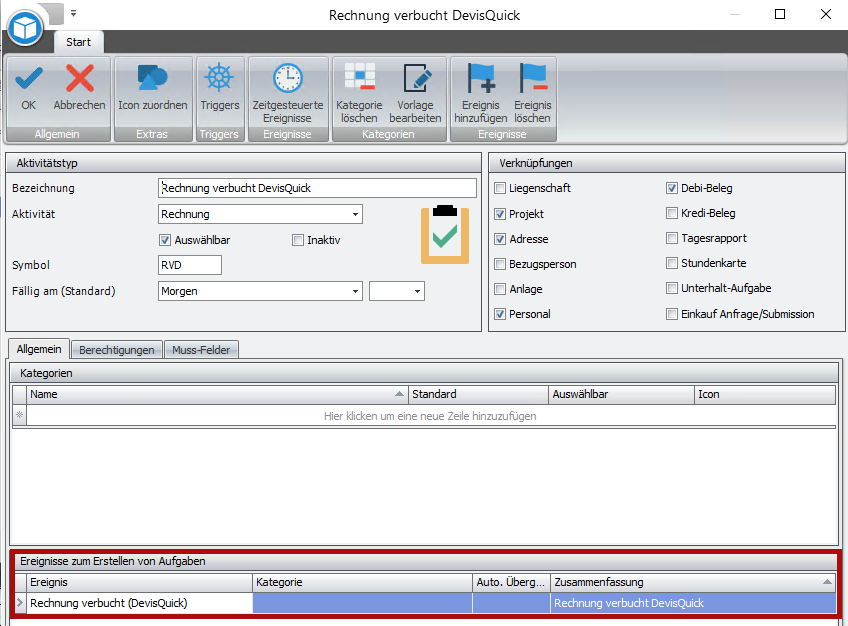Switch to the Berechtigungen tab
848x626 pixels.
click(x=117, y=350)
